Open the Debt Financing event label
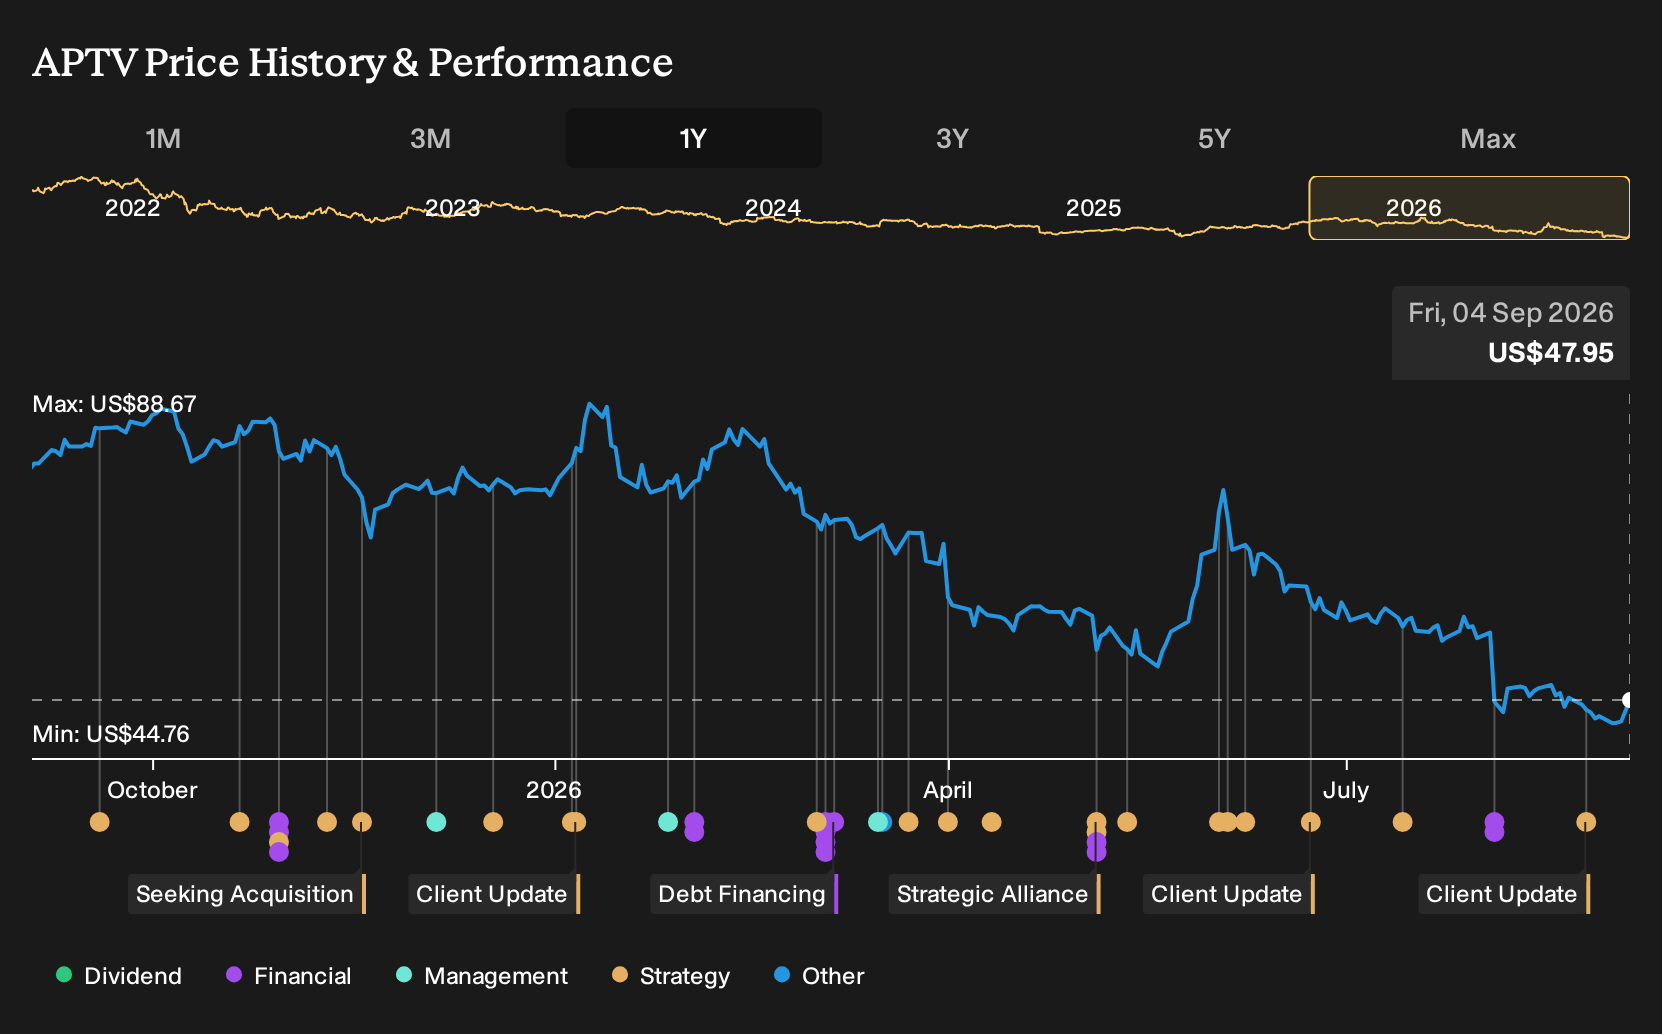This screenshot has height=1034, width=1662. (744, 894)
